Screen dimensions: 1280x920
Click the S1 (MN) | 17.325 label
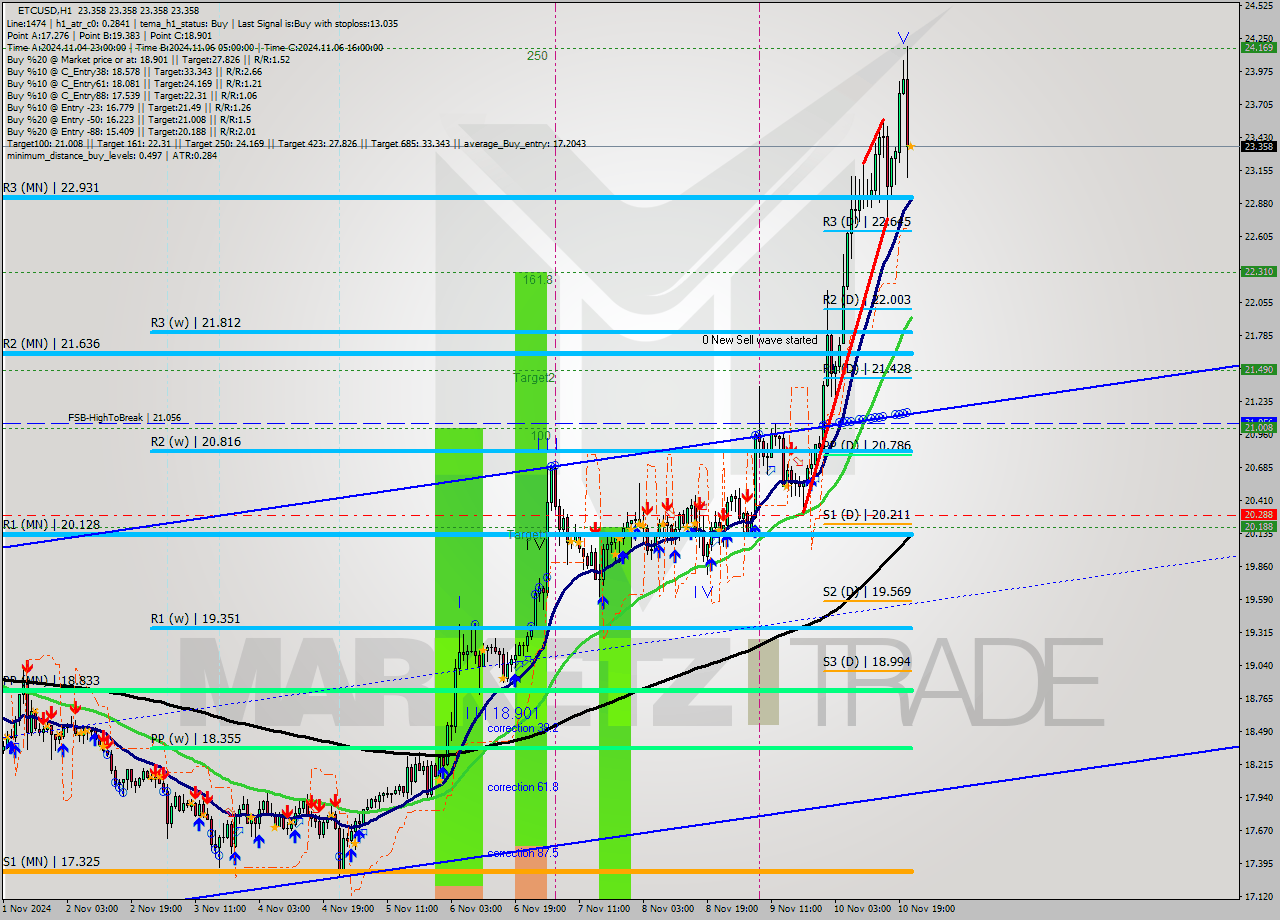coord(52,861)
